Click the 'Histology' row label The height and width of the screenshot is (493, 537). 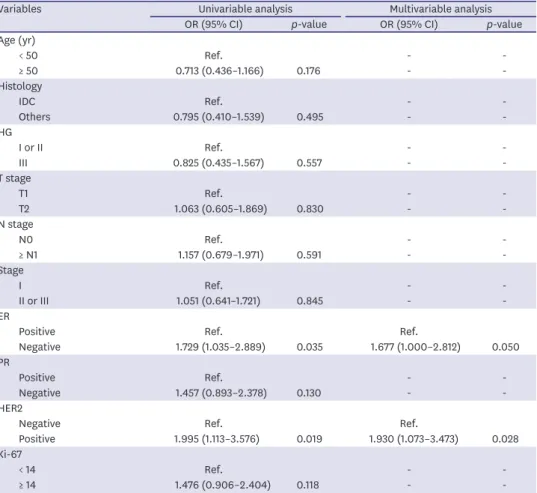coord(21,86)
